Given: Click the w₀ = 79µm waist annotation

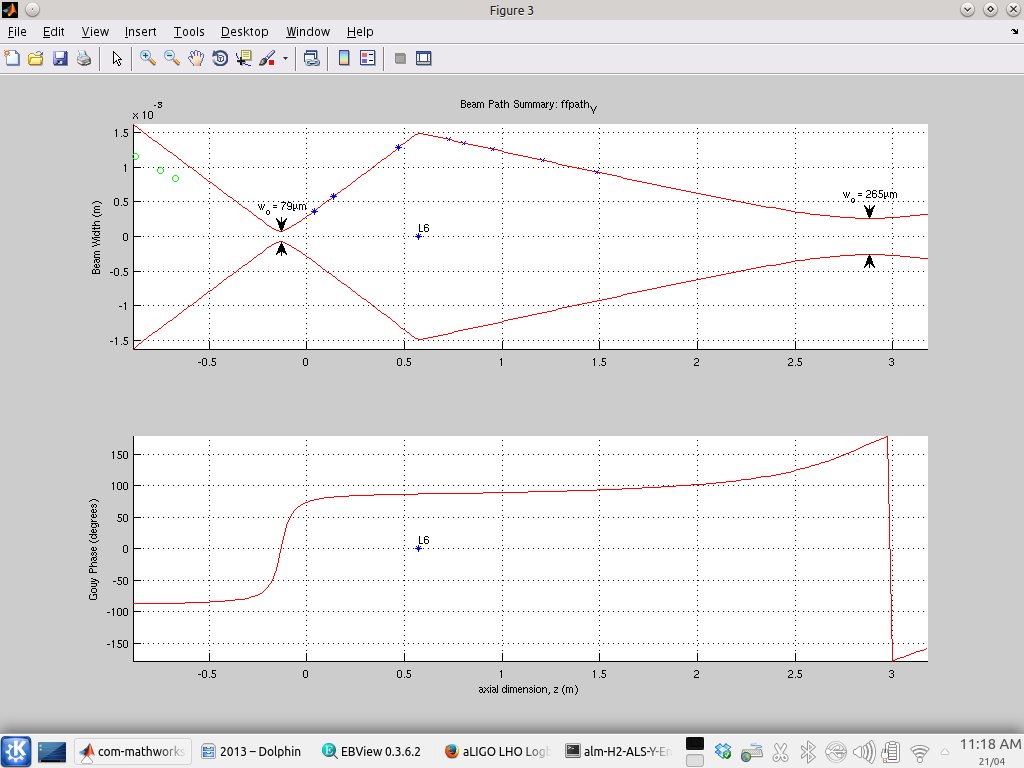Looking at the screenshot, I should [282, 207].
